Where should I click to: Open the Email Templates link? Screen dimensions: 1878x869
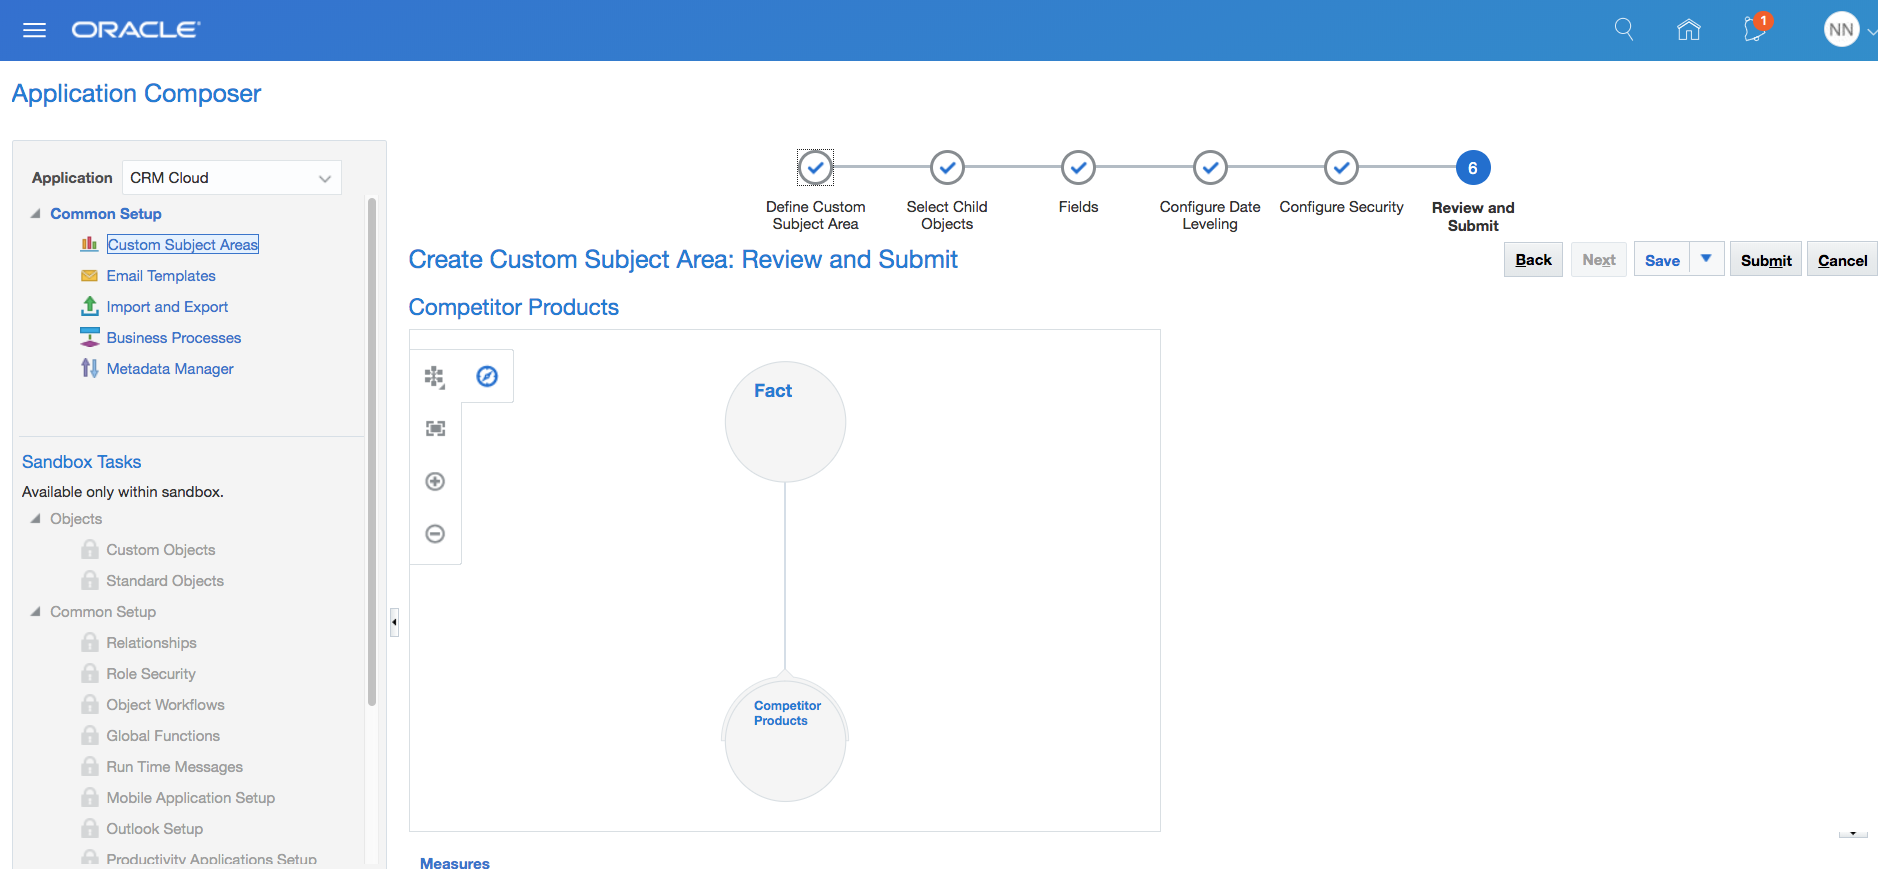coord(161,276)
